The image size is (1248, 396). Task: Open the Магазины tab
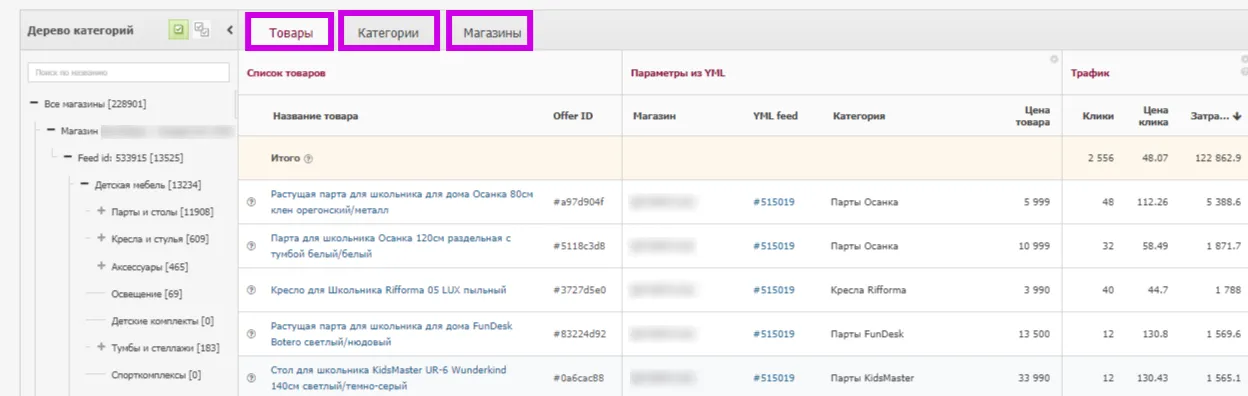[x=491, y=32]
